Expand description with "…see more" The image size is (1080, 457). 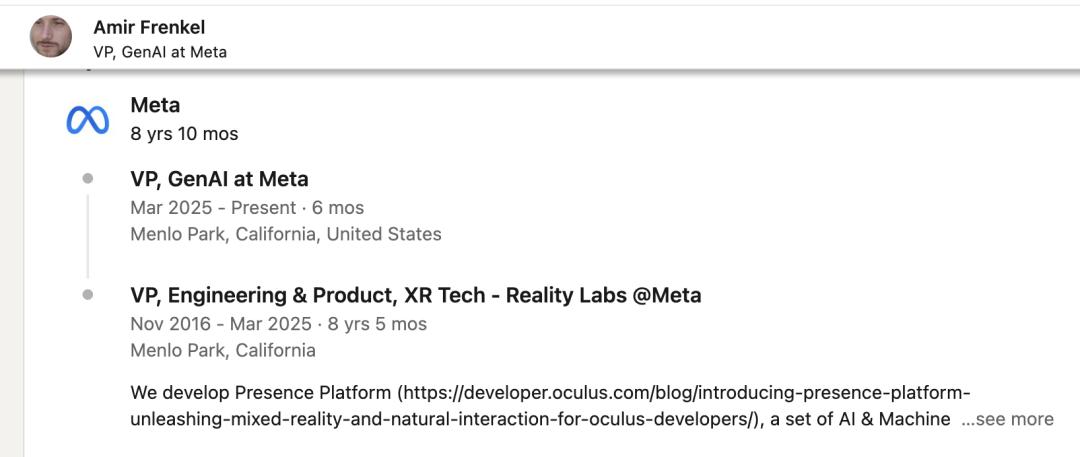pos(1007,419)
